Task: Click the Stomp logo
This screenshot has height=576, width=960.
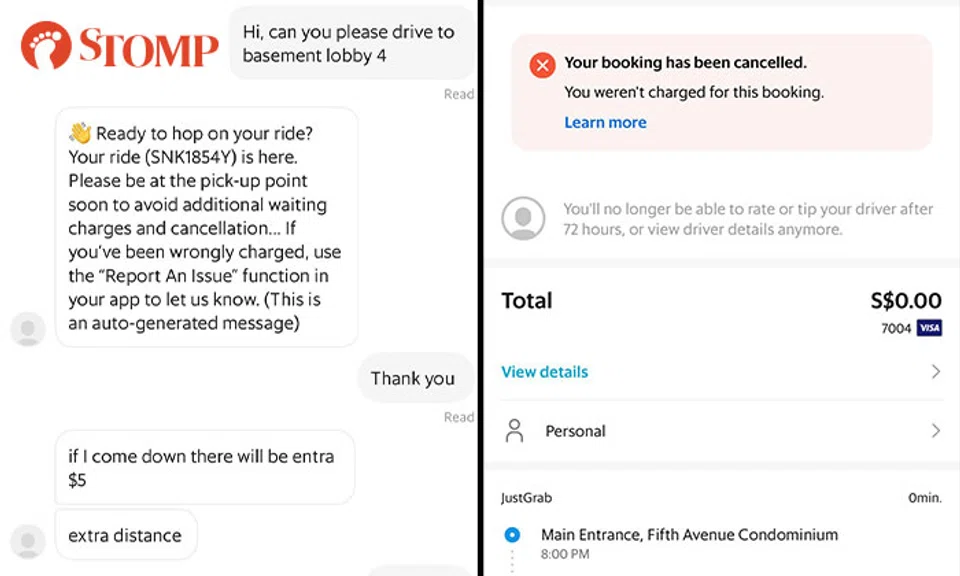Action: 120,47
